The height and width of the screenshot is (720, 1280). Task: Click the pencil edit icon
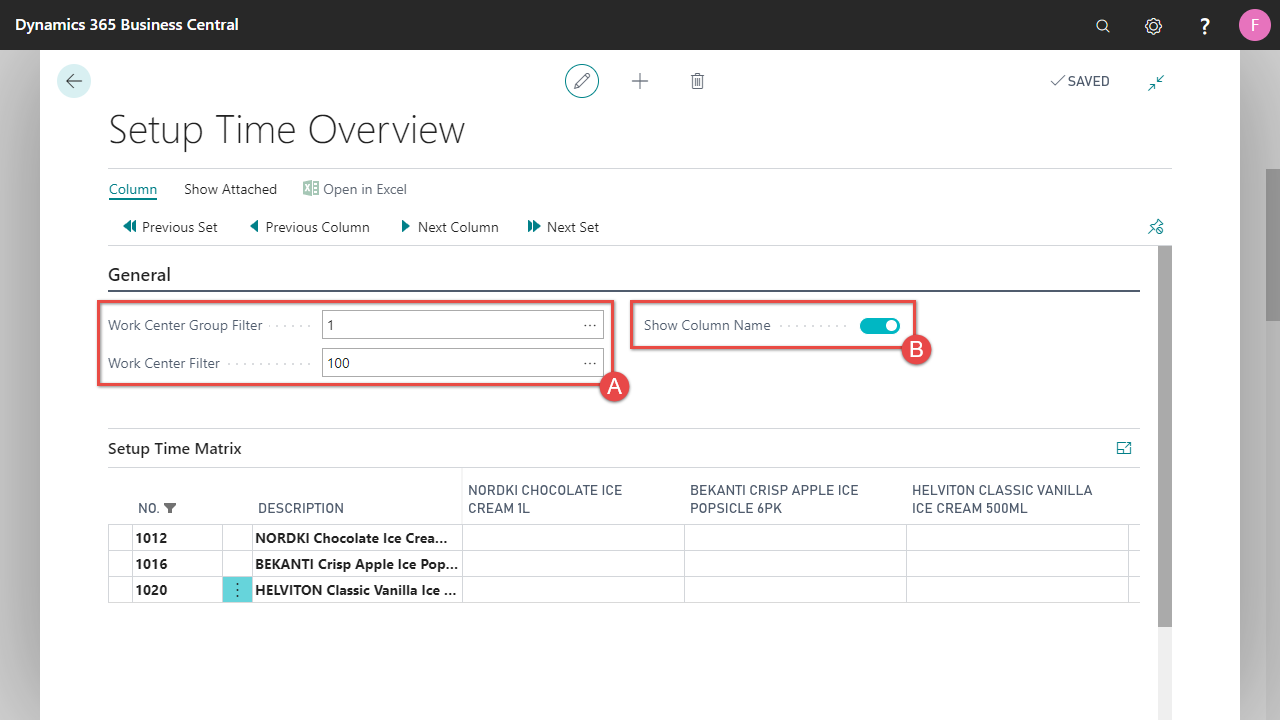pos(582,81)
